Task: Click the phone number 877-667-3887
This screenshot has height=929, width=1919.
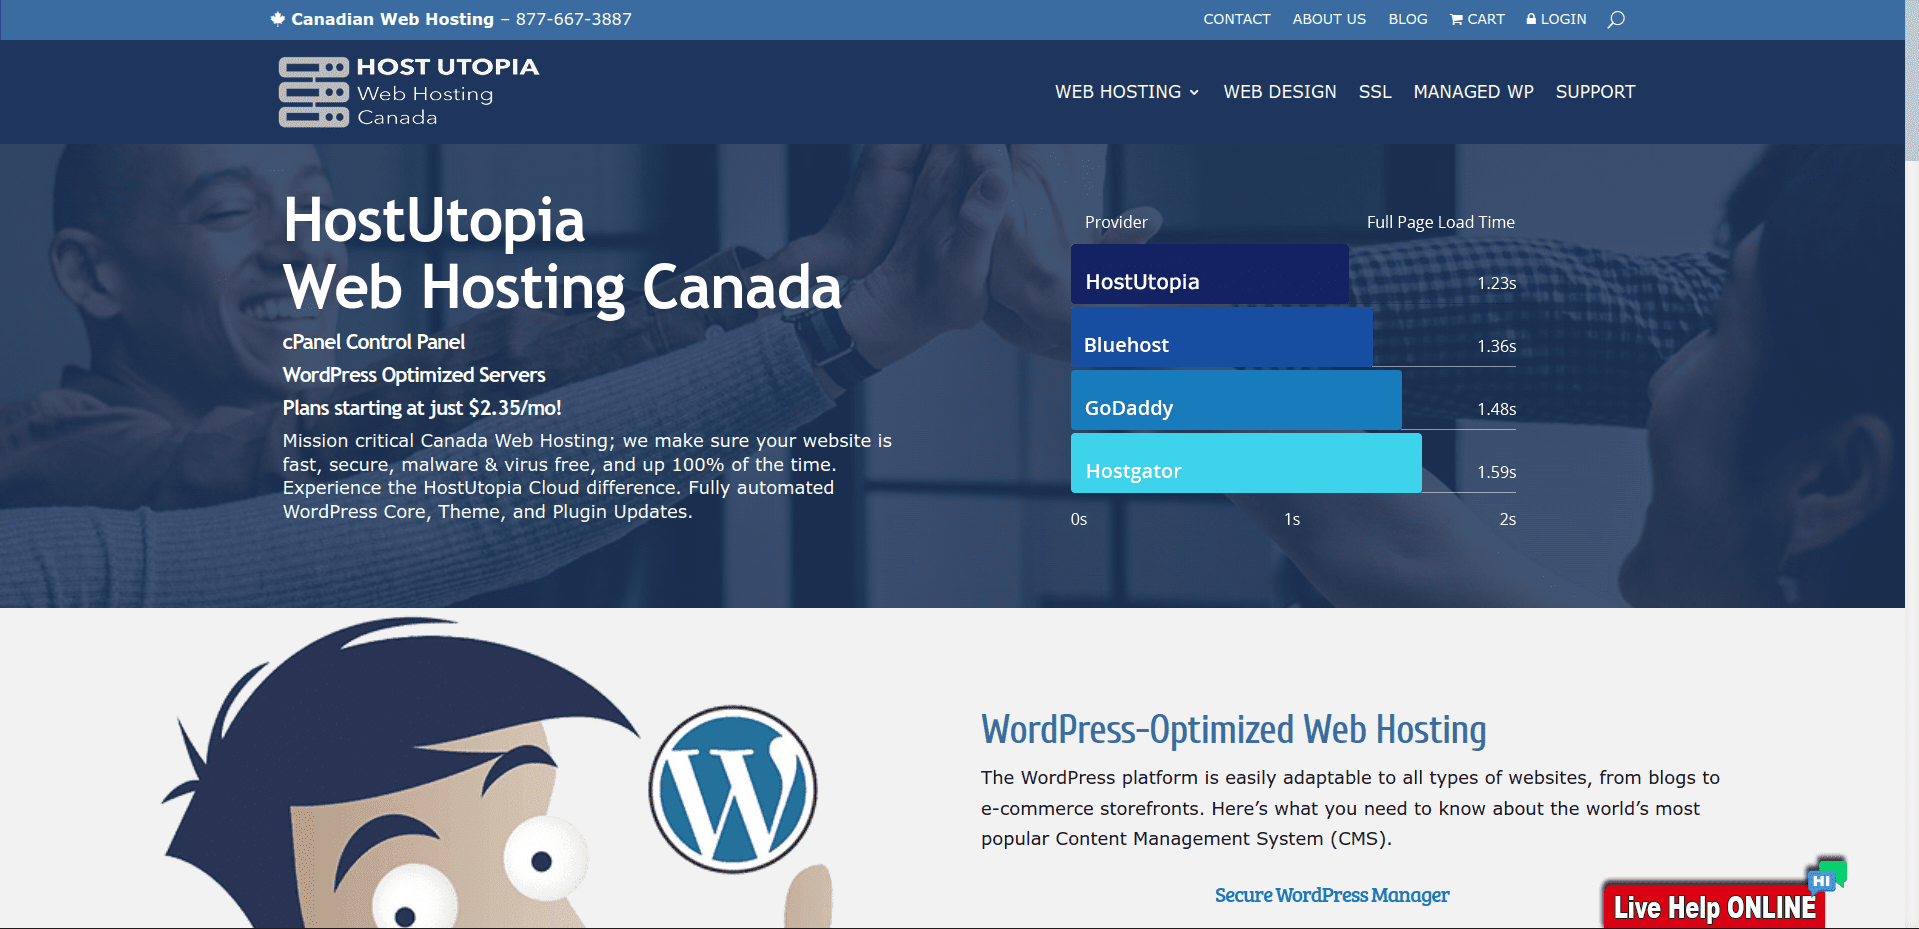Action: point(574,19)
